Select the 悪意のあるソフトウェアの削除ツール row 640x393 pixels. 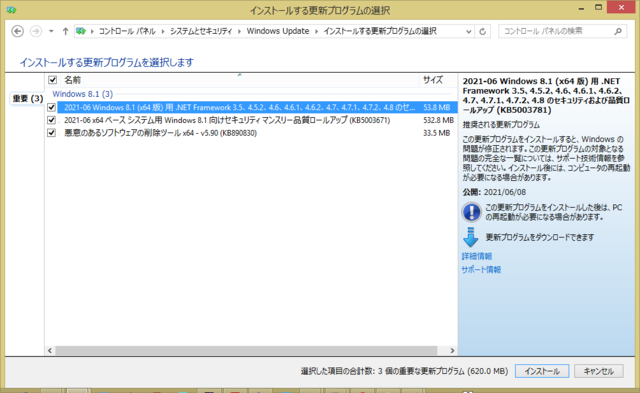coord(257,133)
